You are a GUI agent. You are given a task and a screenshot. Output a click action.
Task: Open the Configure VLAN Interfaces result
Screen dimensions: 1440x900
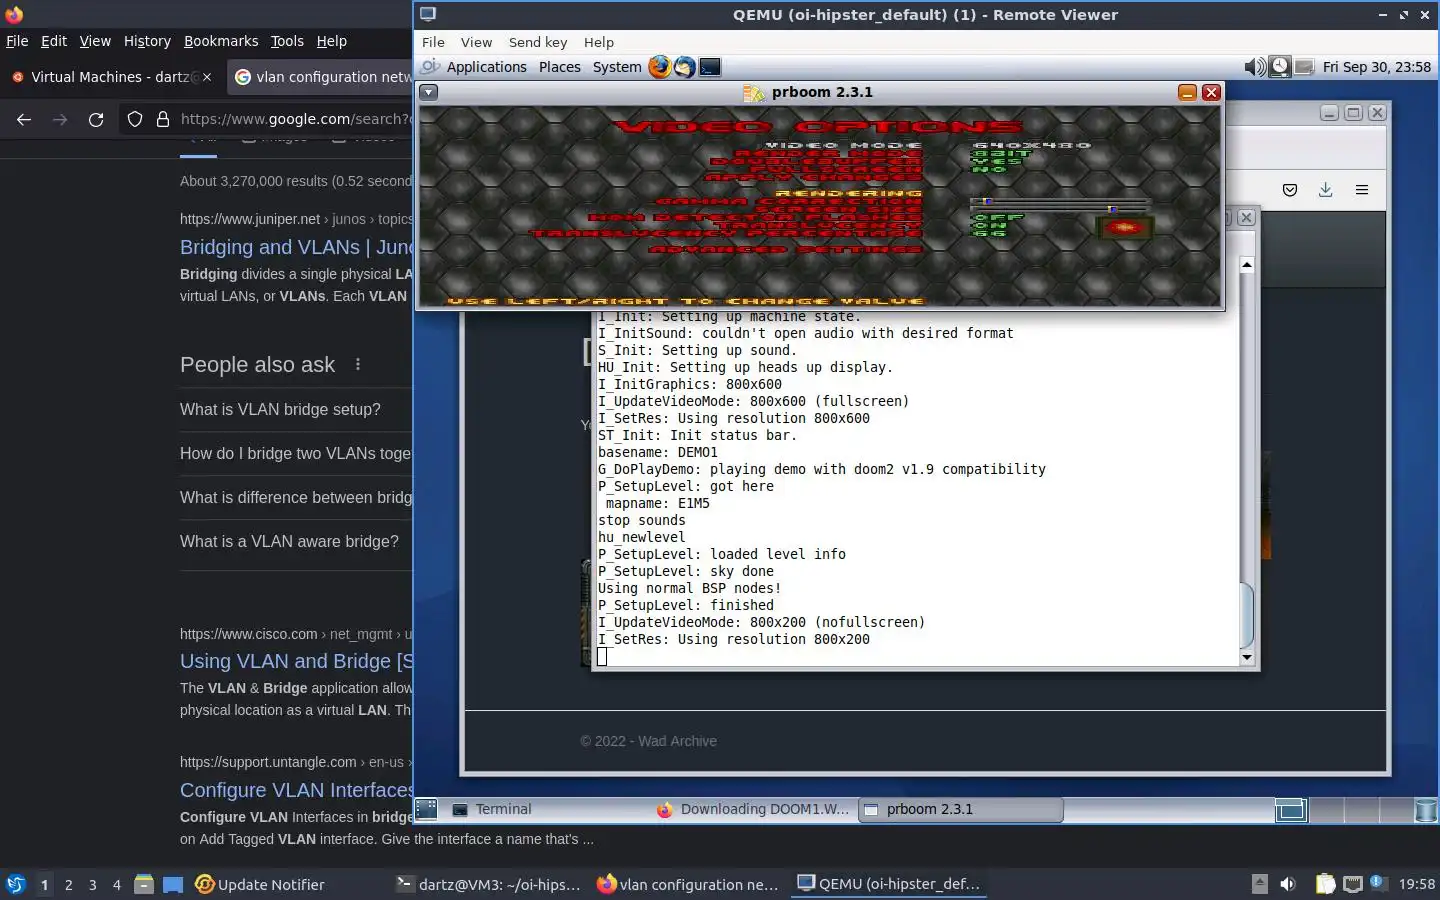296,790
